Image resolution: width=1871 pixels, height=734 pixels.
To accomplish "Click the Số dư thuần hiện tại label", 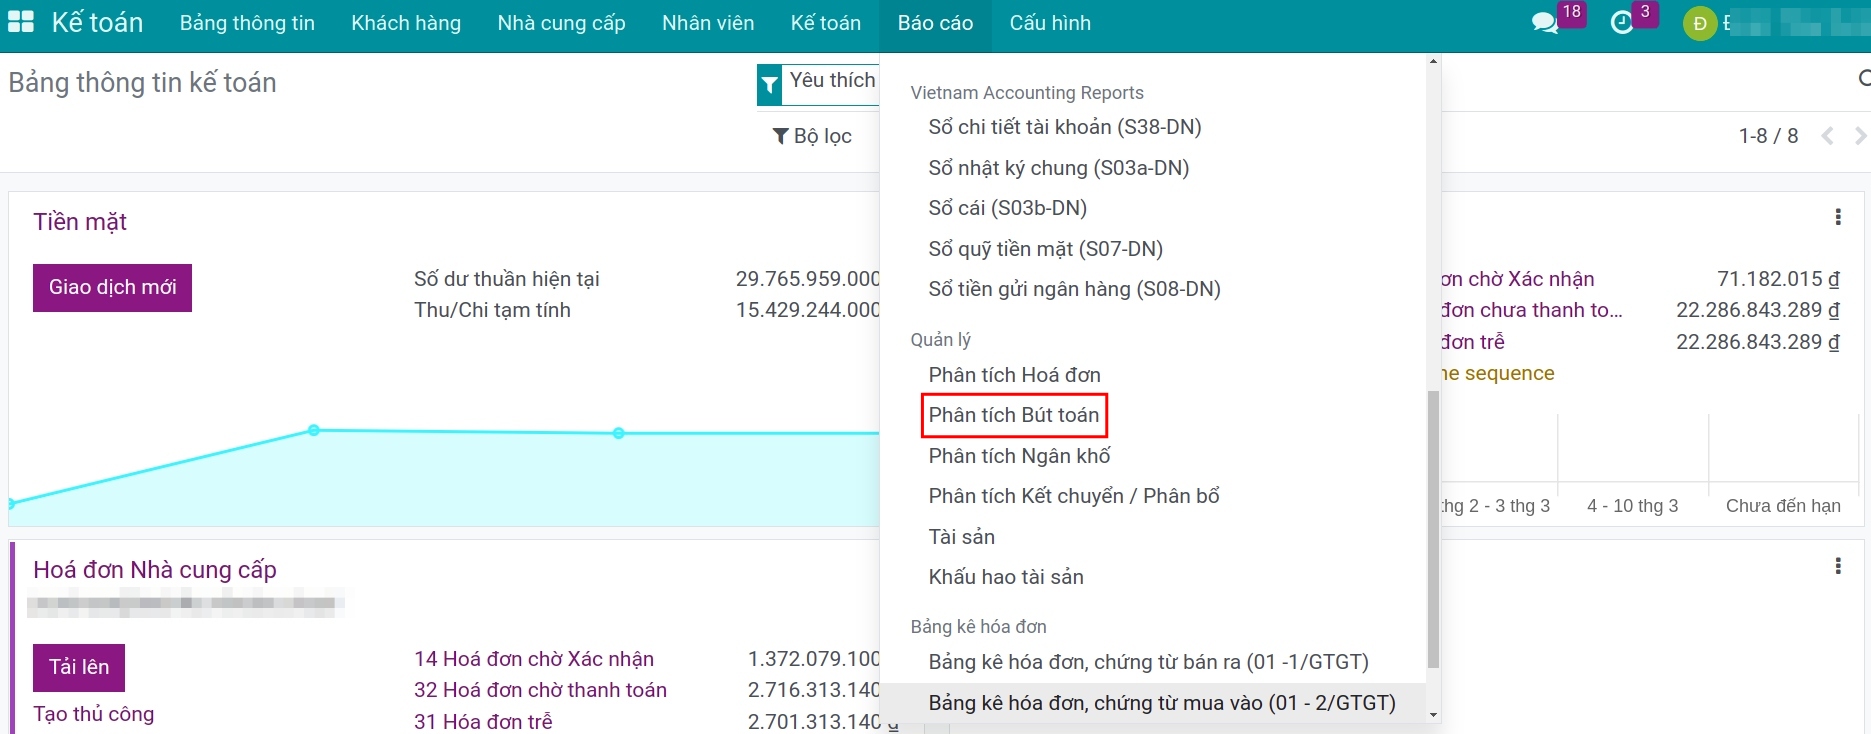I will pyautogui.click(x=507, y=279).
